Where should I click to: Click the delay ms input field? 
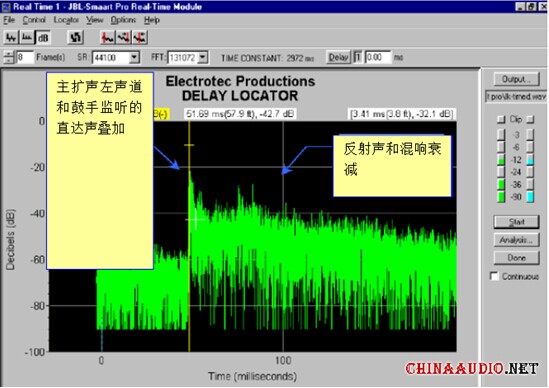coord(378,57)
